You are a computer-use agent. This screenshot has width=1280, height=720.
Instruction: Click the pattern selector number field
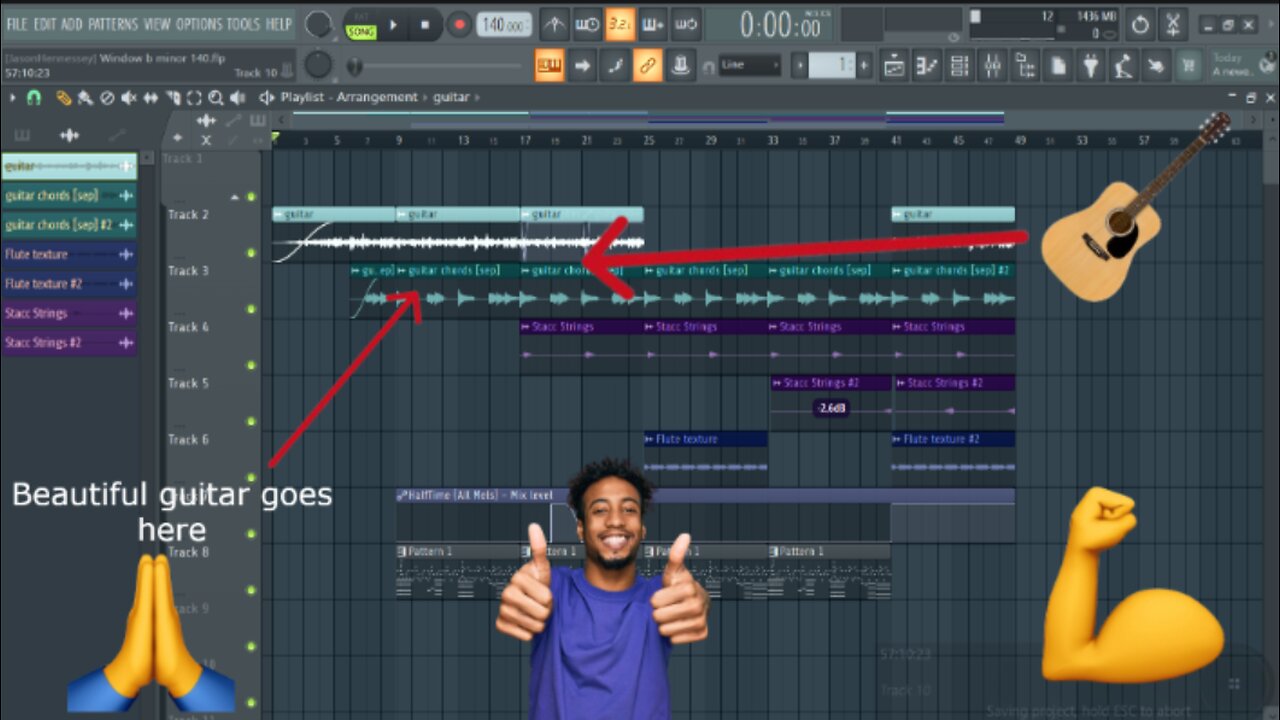(831, 67)
